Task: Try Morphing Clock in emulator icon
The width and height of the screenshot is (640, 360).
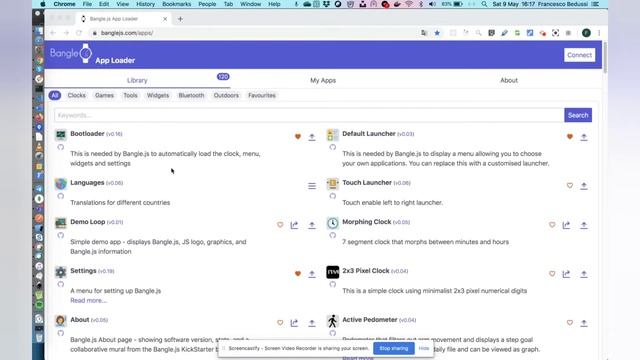Action: pos(566,225)
